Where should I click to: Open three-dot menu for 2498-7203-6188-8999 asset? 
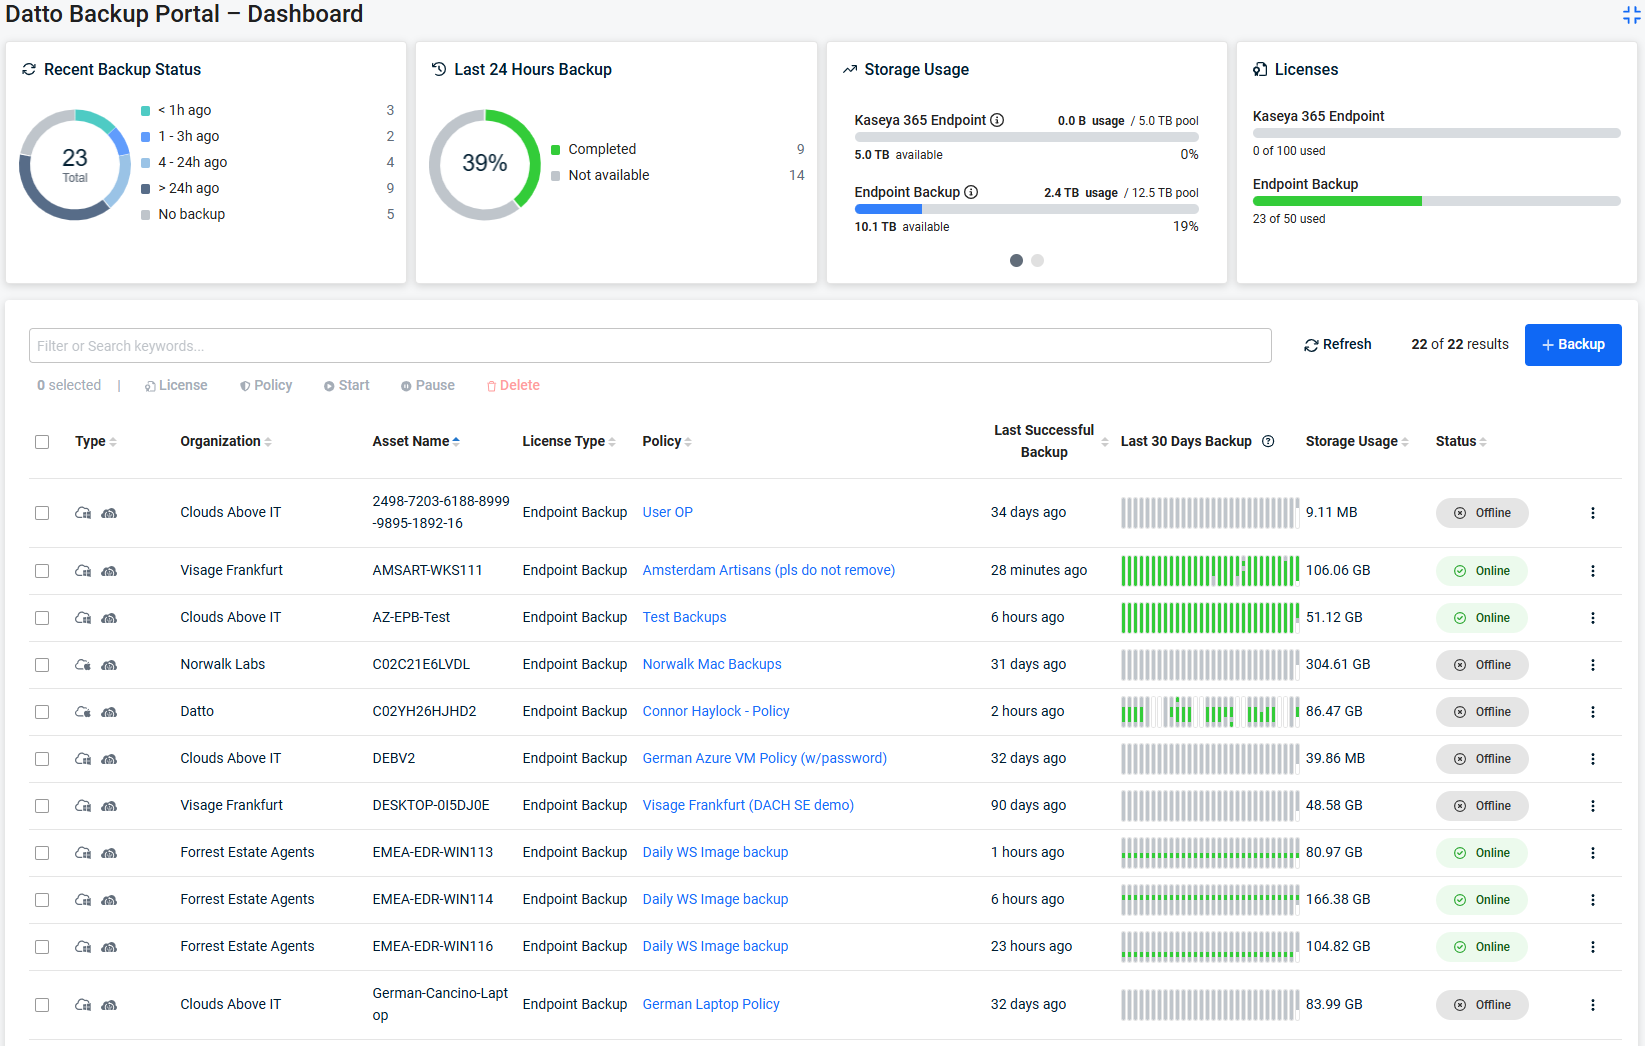coord(1593,513)
